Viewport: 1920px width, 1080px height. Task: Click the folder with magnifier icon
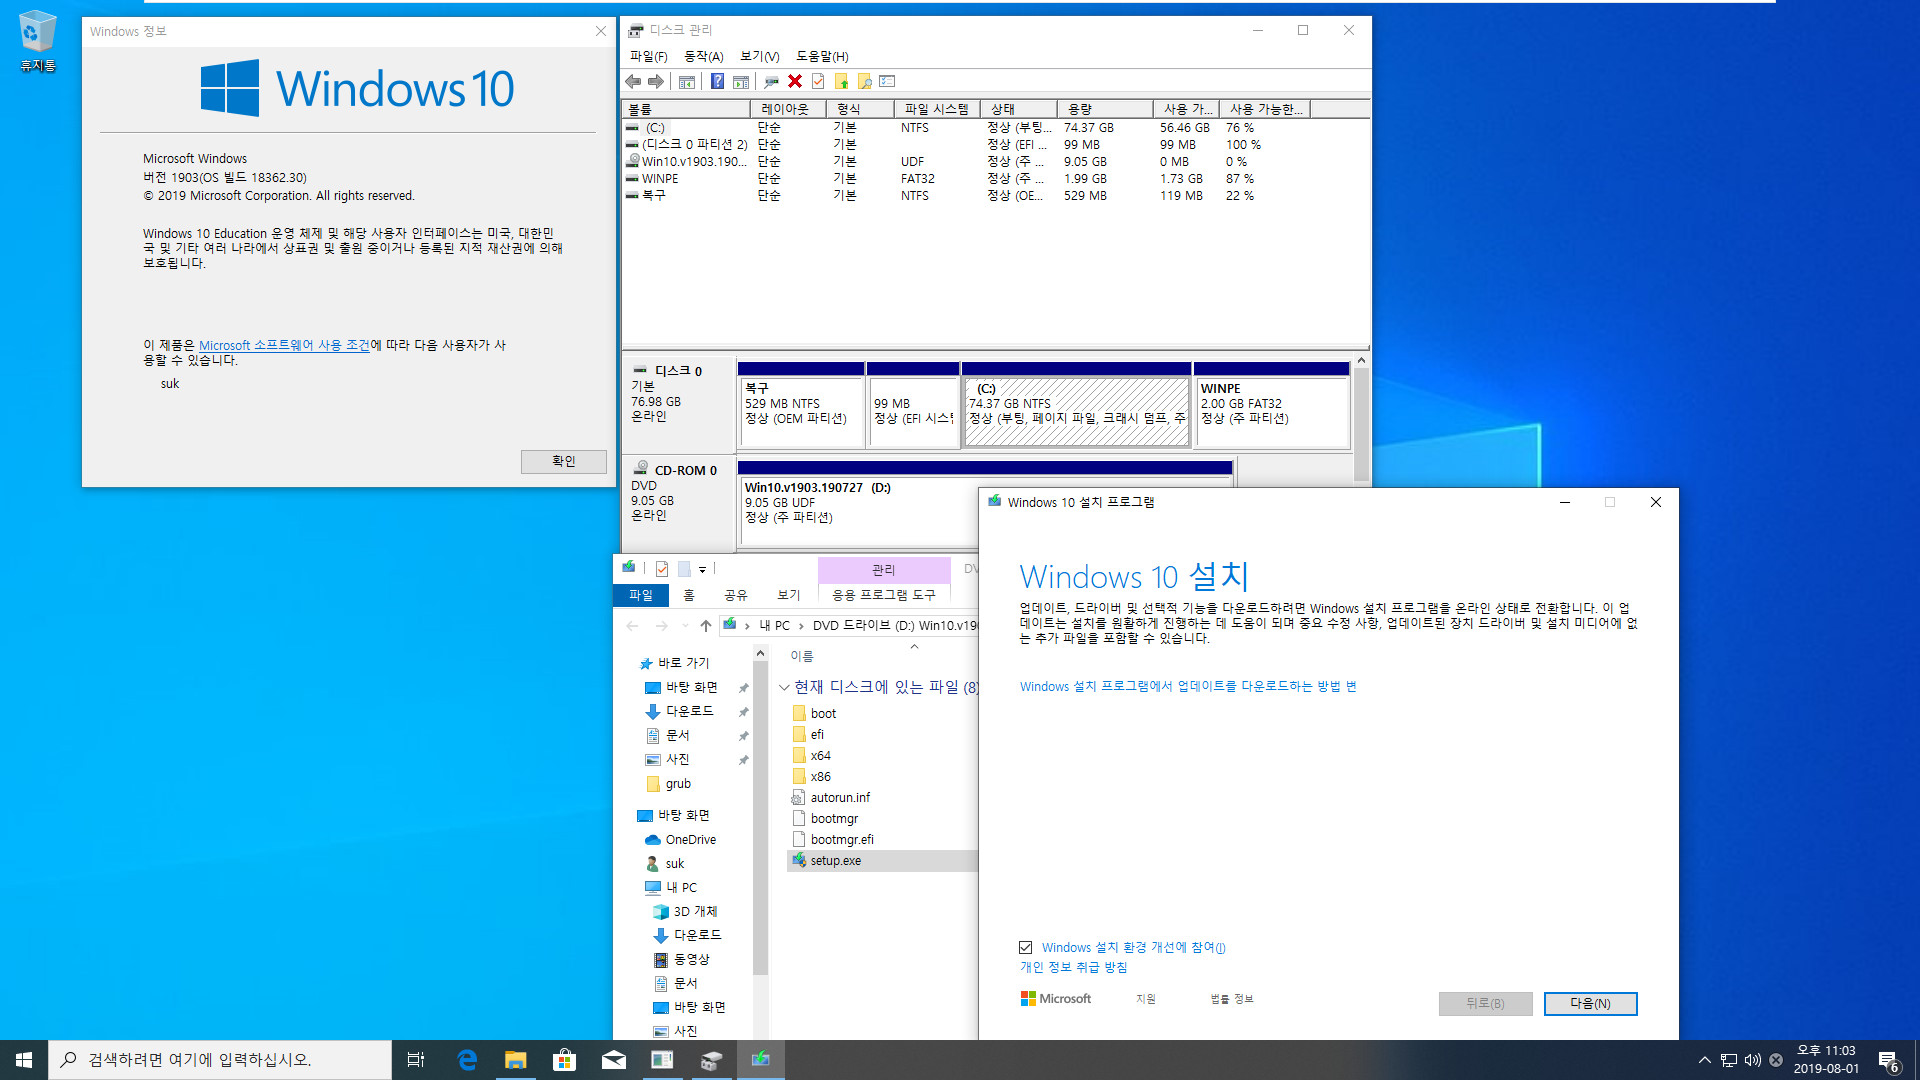coord(864,81)
